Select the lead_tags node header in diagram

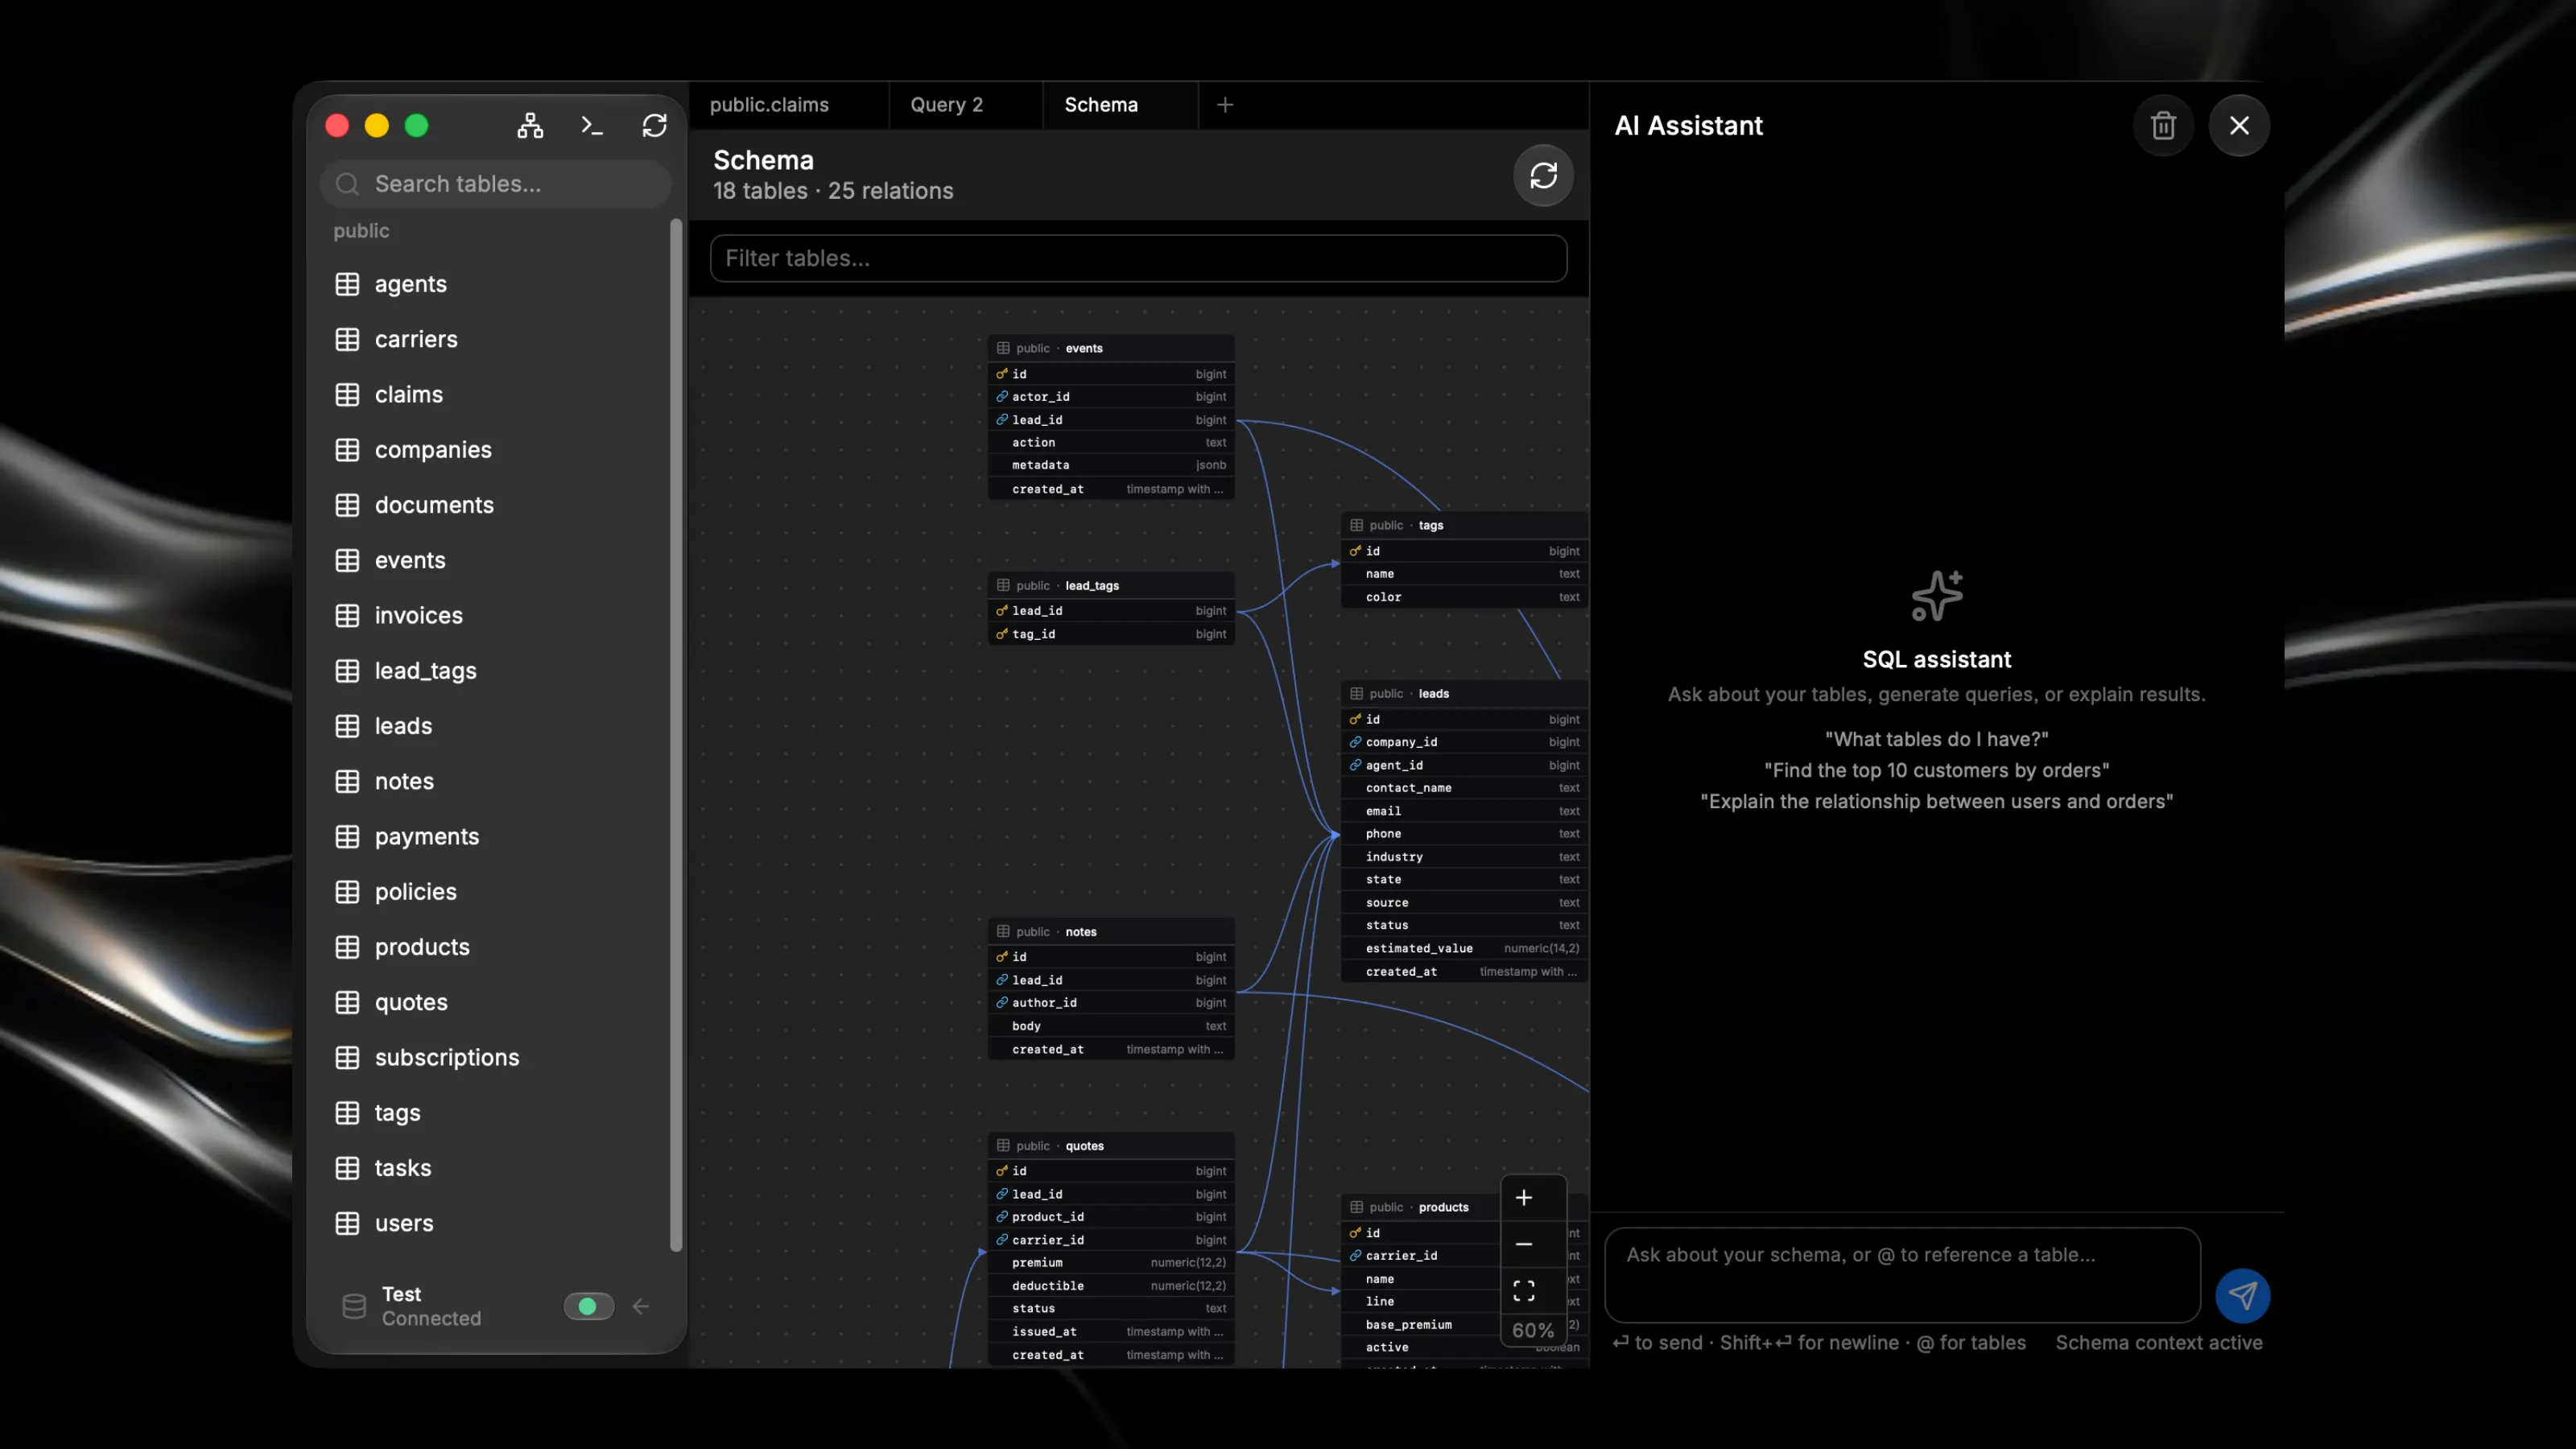(x=1111, y=585)
